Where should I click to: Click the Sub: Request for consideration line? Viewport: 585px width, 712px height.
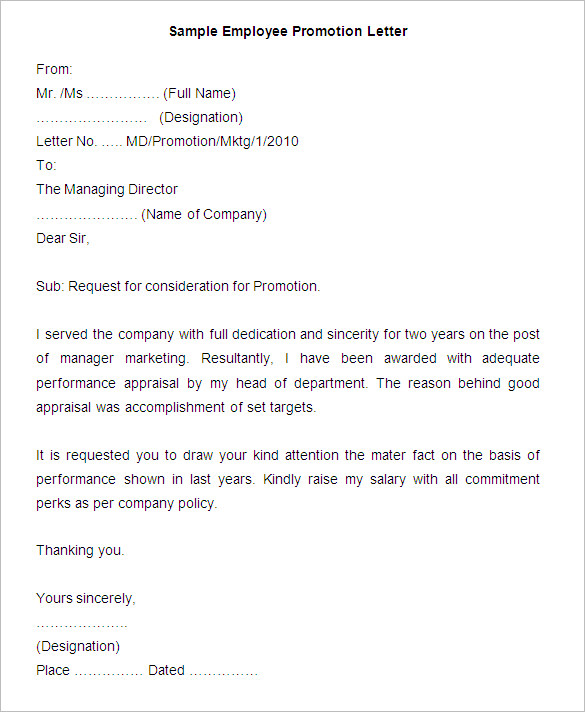[x=178, y=287]
